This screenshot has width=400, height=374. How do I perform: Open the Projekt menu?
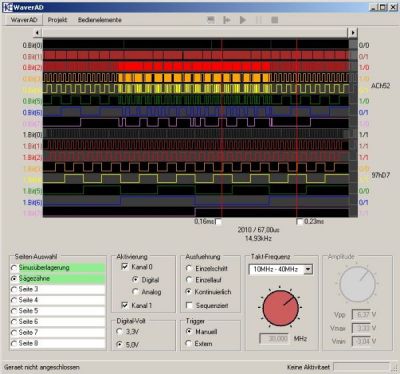point(57,20)
